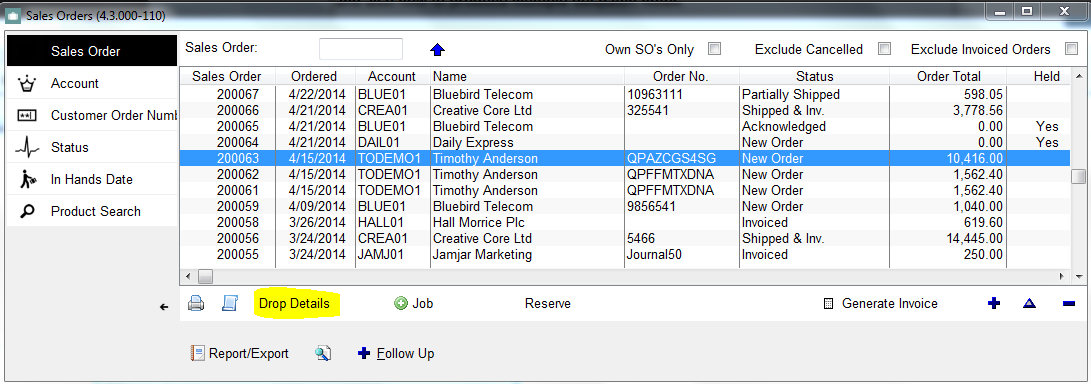Viewport: 1091px width, 384px height.
Task: Click the list scroll-up arrow
Action: click(x=1078, y=77)
